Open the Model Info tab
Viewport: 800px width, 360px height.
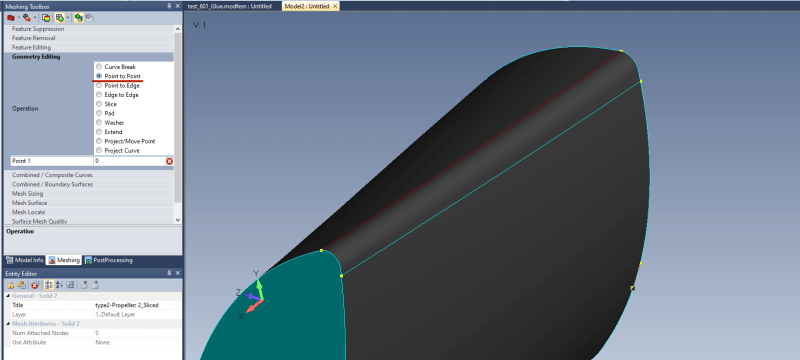(x=24, y=260)
